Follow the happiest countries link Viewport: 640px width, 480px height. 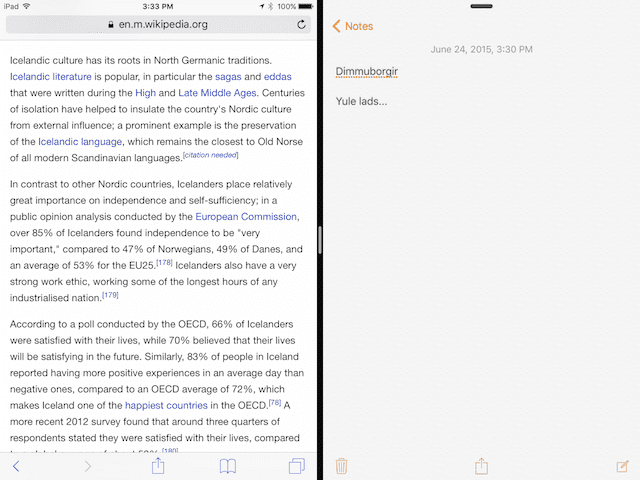pos(166,405)
